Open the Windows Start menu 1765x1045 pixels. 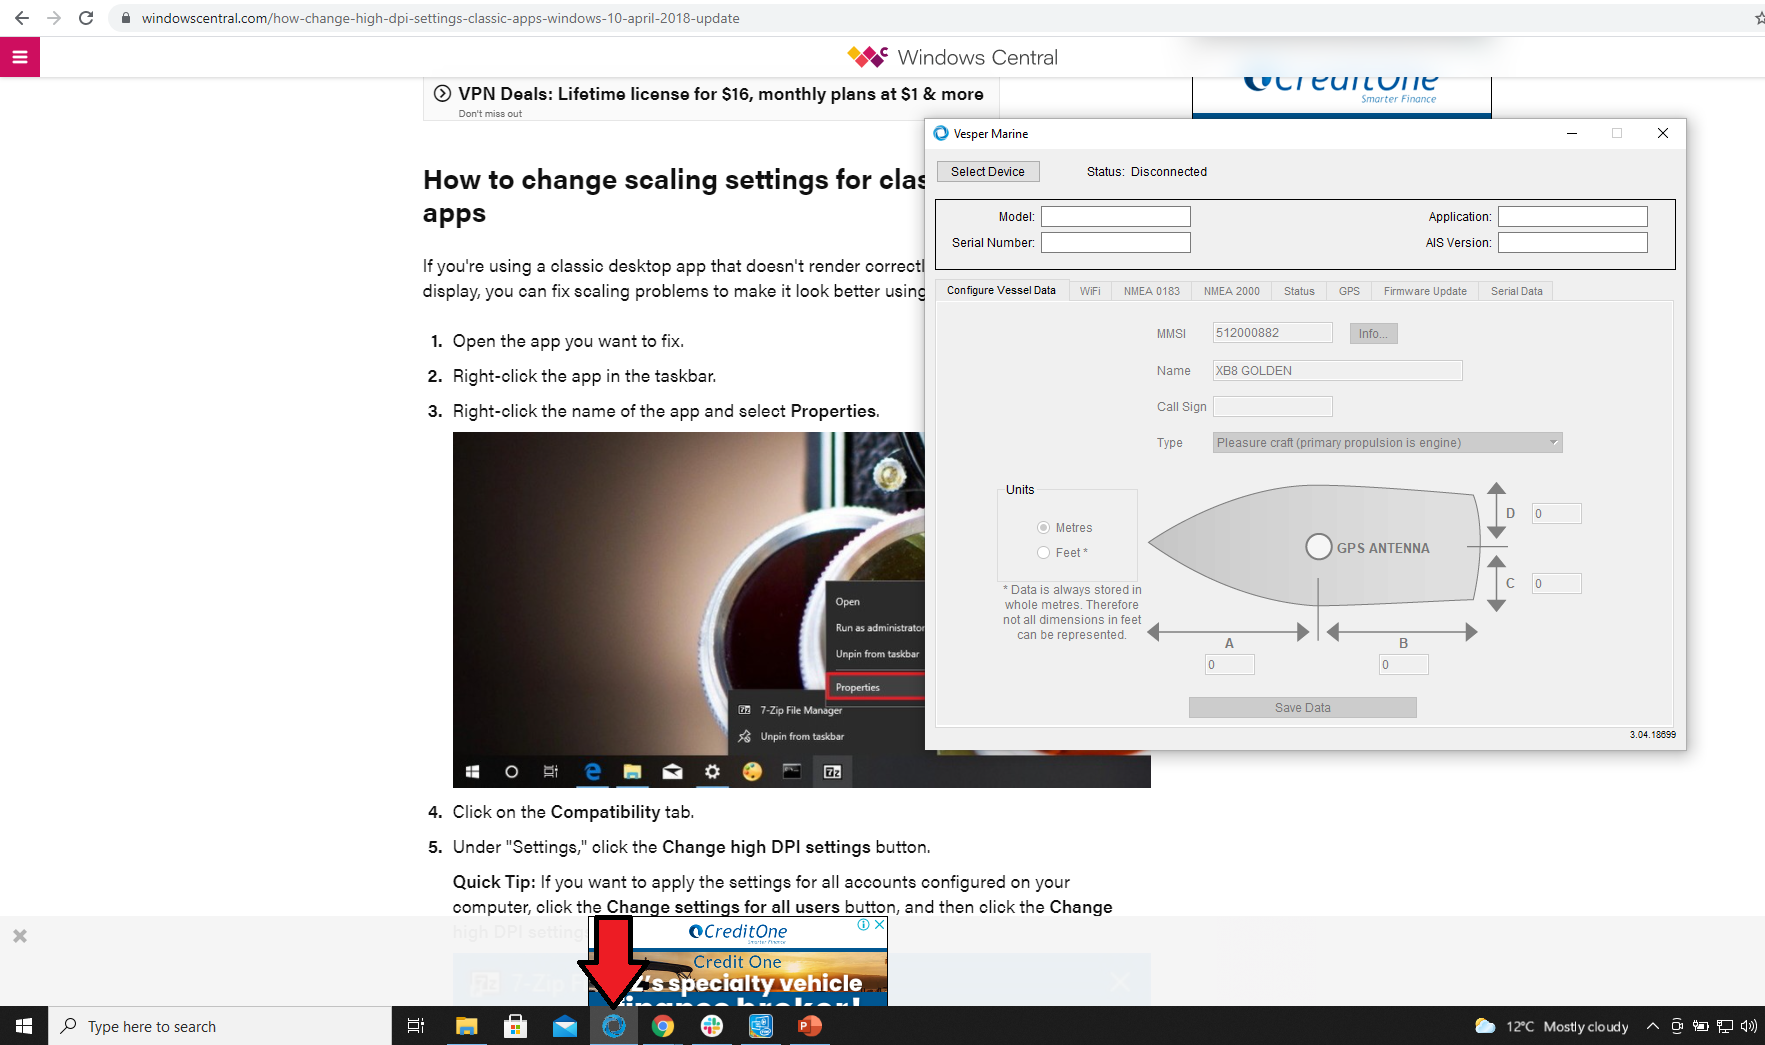24,1026
